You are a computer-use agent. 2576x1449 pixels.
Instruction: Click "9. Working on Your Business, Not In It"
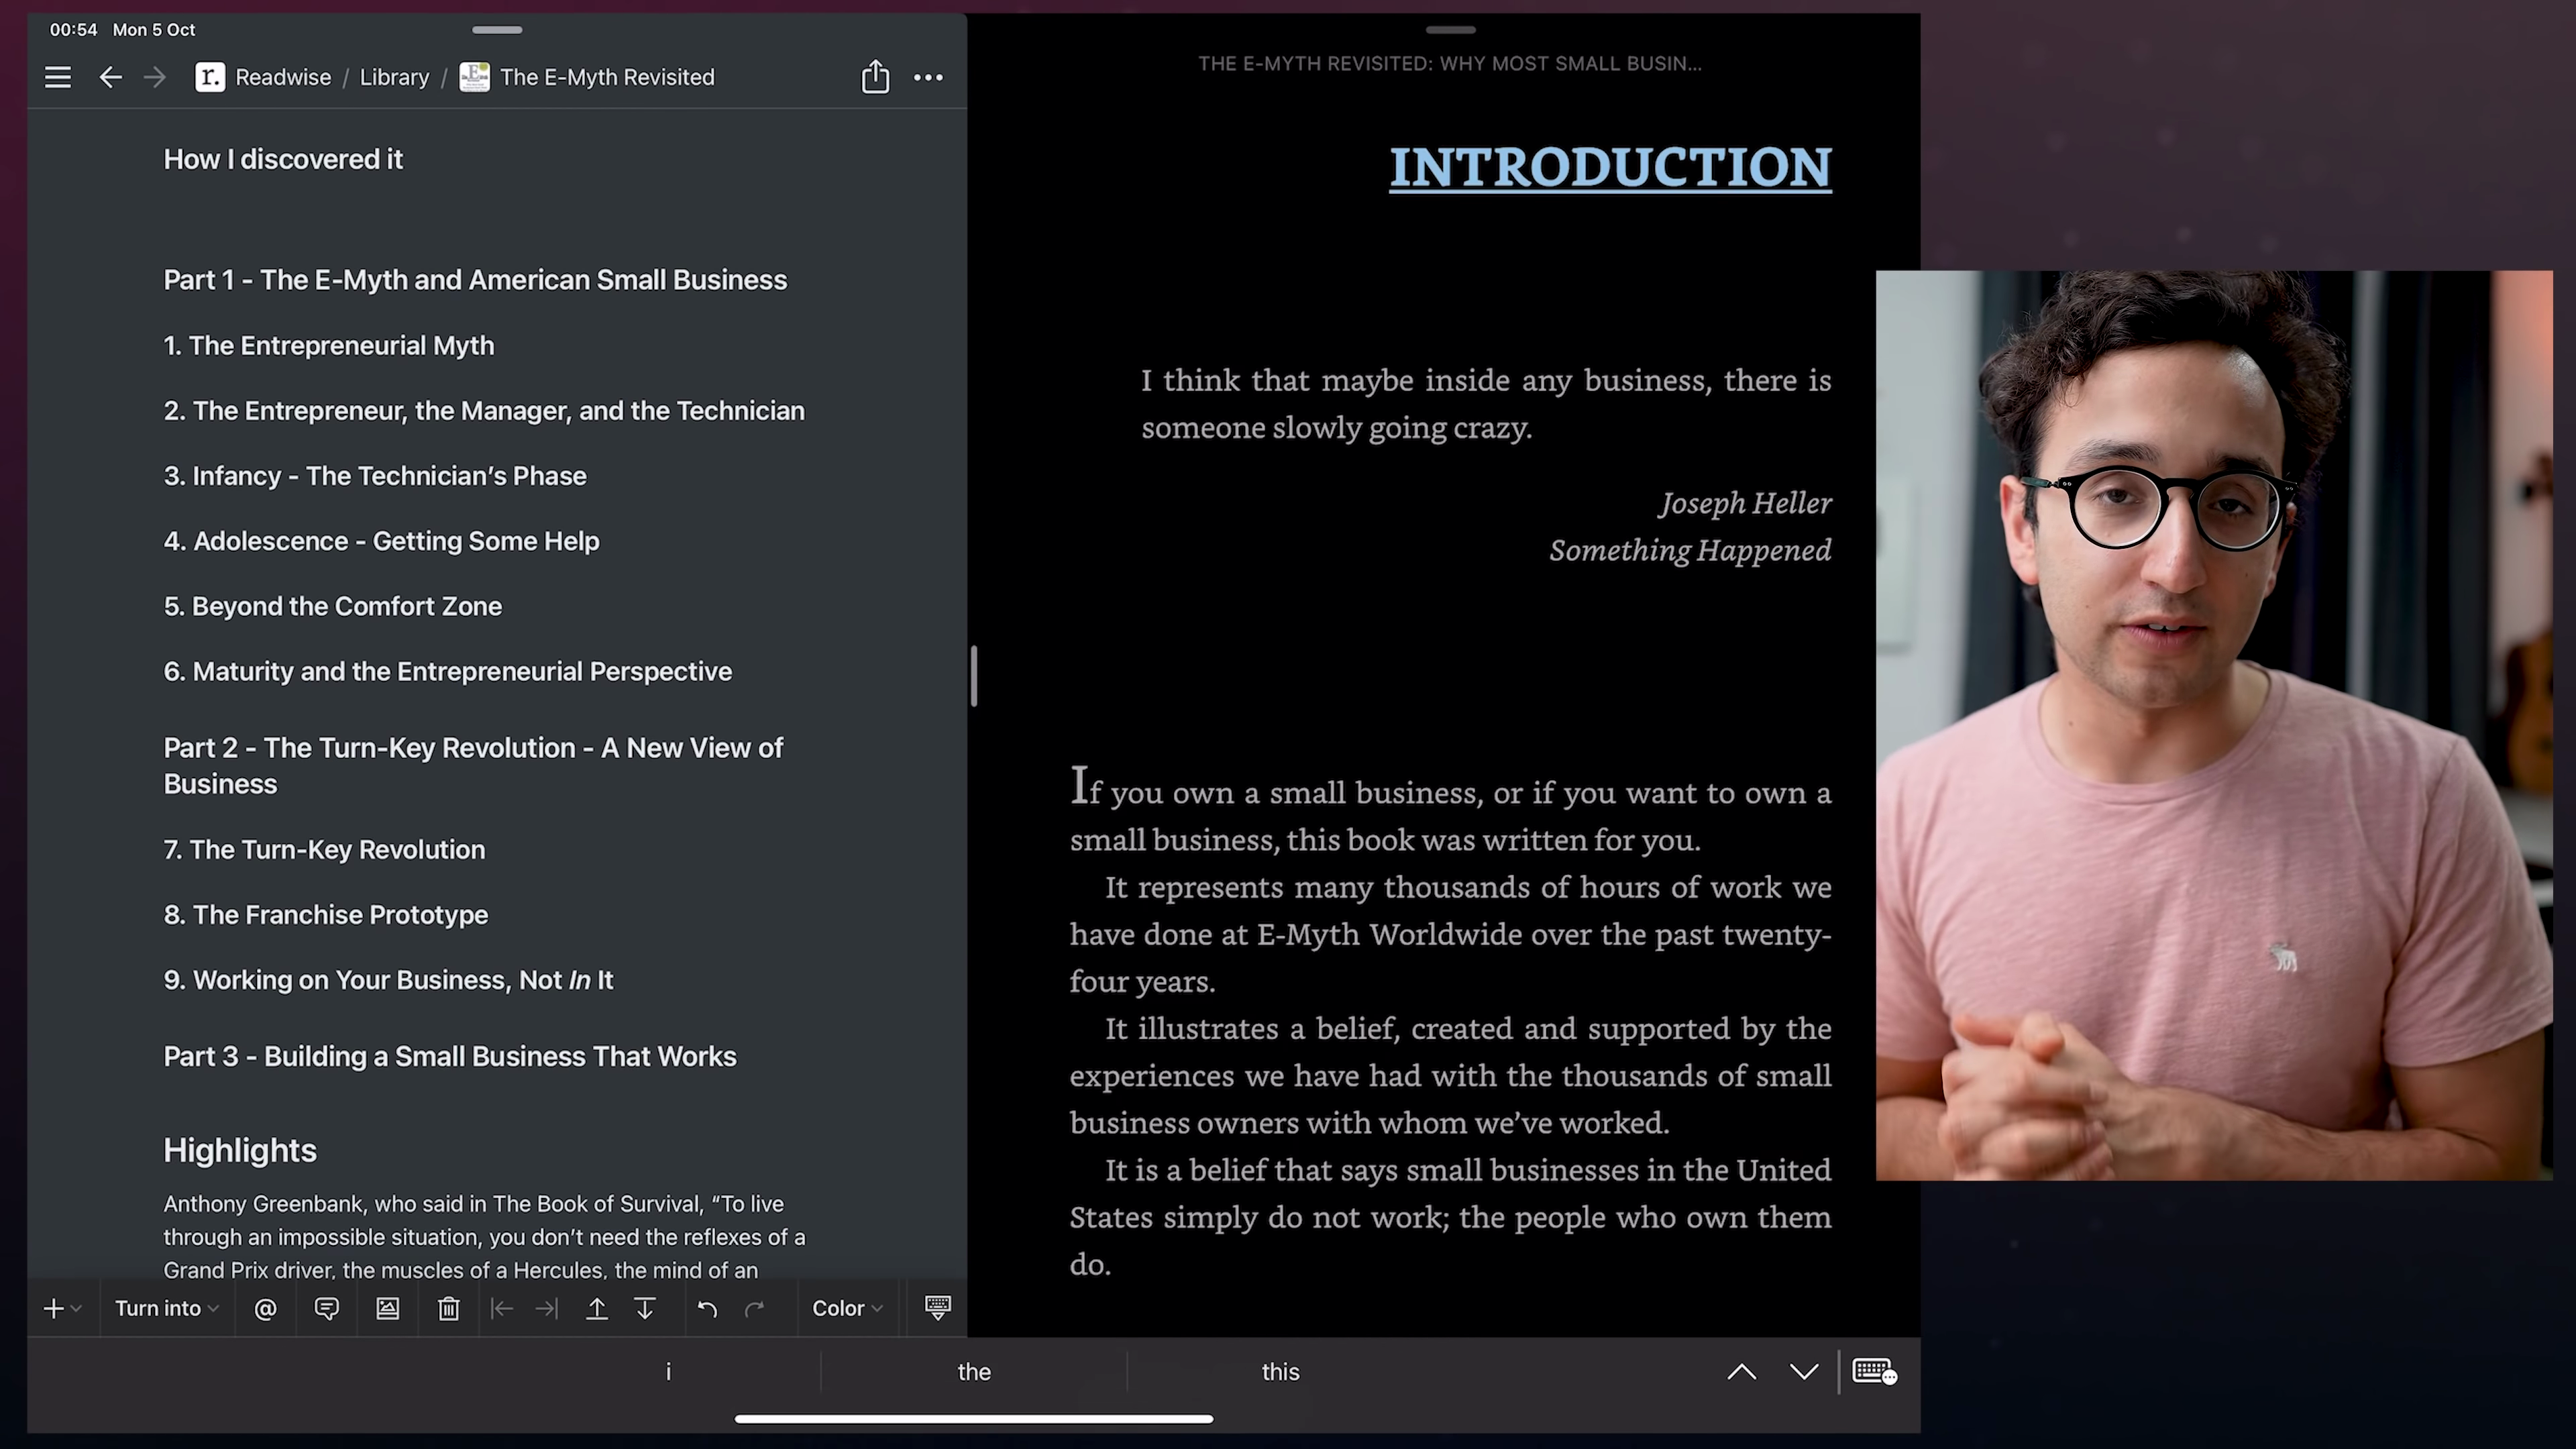(x=388, y=980)
